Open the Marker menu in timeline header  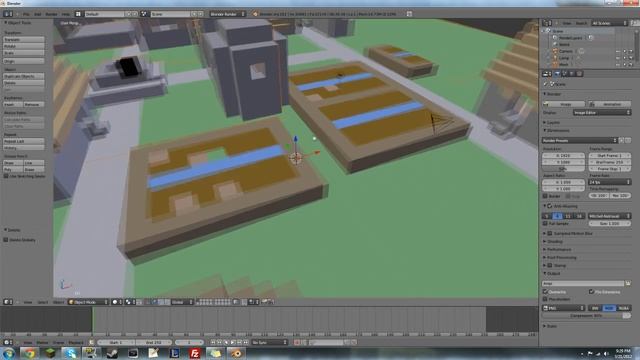click(x=42, y=342)
